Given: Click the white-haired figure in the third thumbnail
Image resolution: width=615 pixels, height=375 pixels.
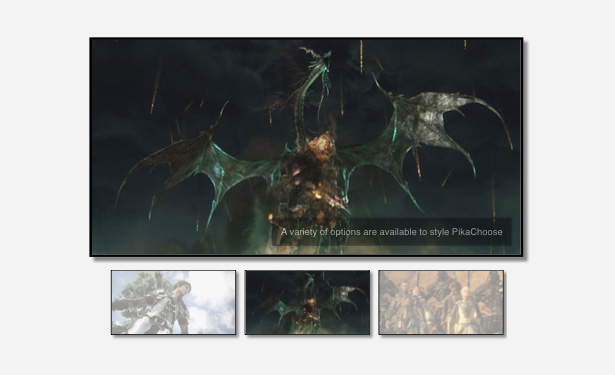Looking at the screenshot, I should point(466,306).
